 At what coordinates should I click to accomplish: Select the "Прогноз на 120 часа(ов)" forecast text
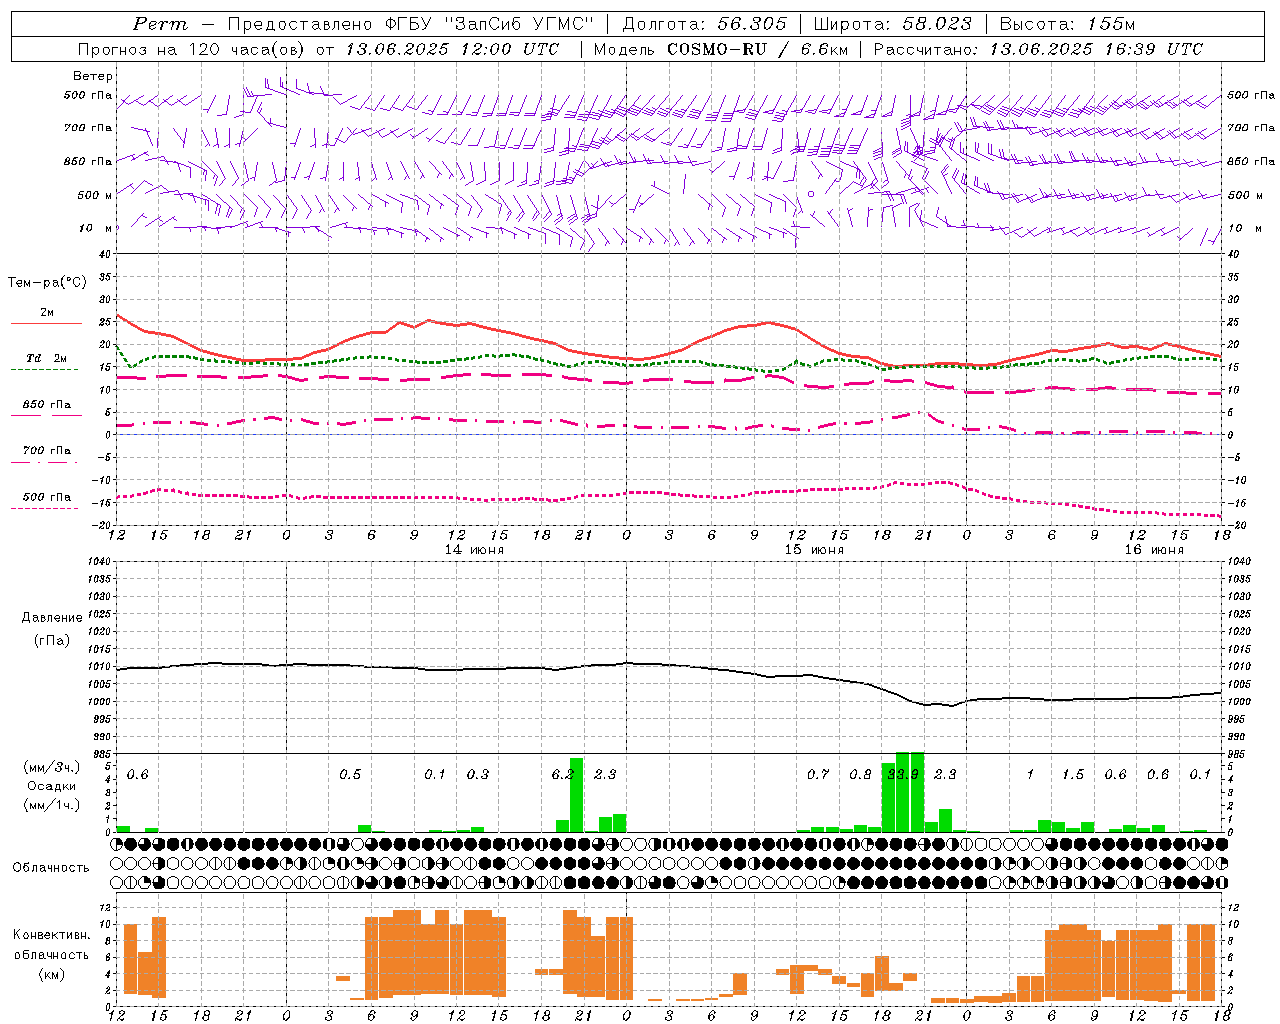[193, 49]
